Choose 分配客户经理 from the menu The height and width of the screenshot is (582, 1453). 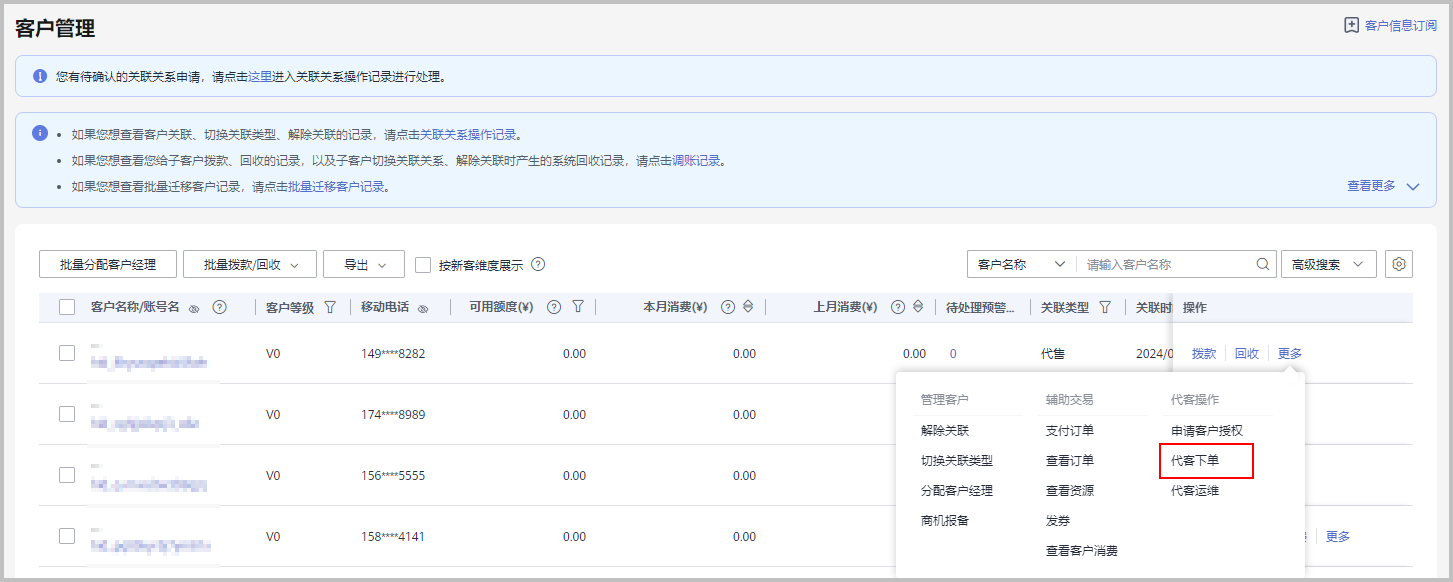point(957,491)
